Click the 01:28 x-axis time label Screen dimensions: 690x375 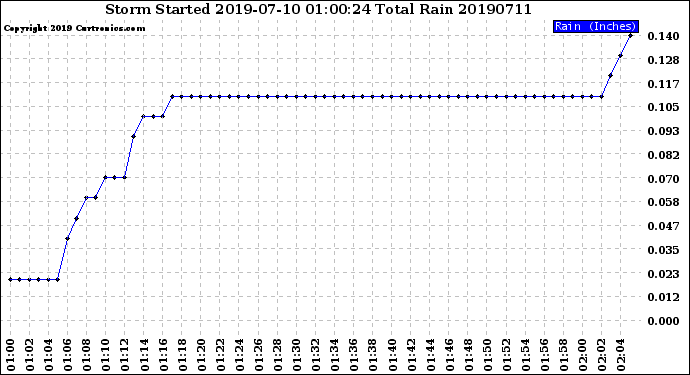(277, 355)
